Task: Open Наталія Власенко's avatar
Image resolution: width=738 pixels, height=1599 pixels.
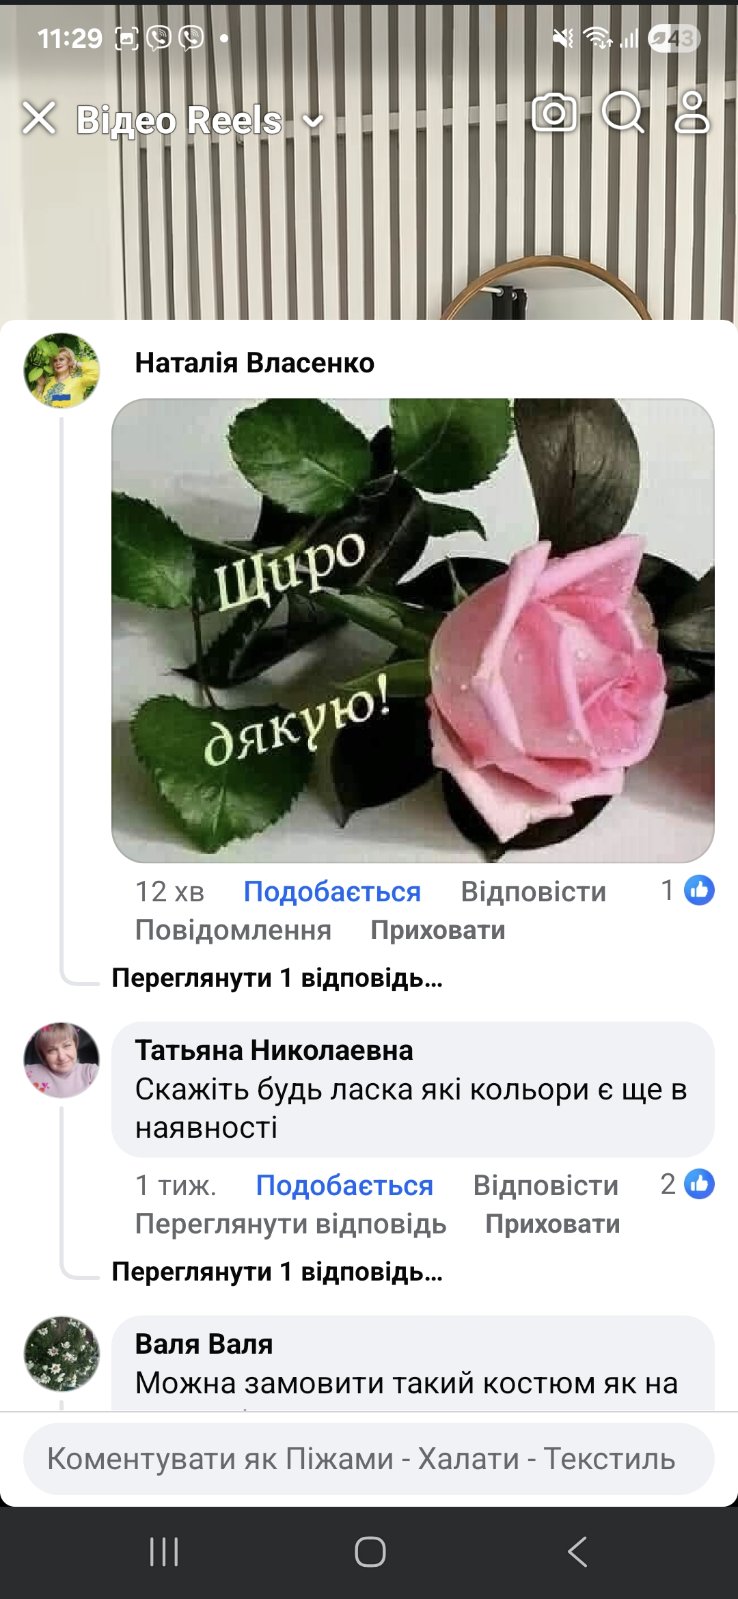Action: [62, 371]
